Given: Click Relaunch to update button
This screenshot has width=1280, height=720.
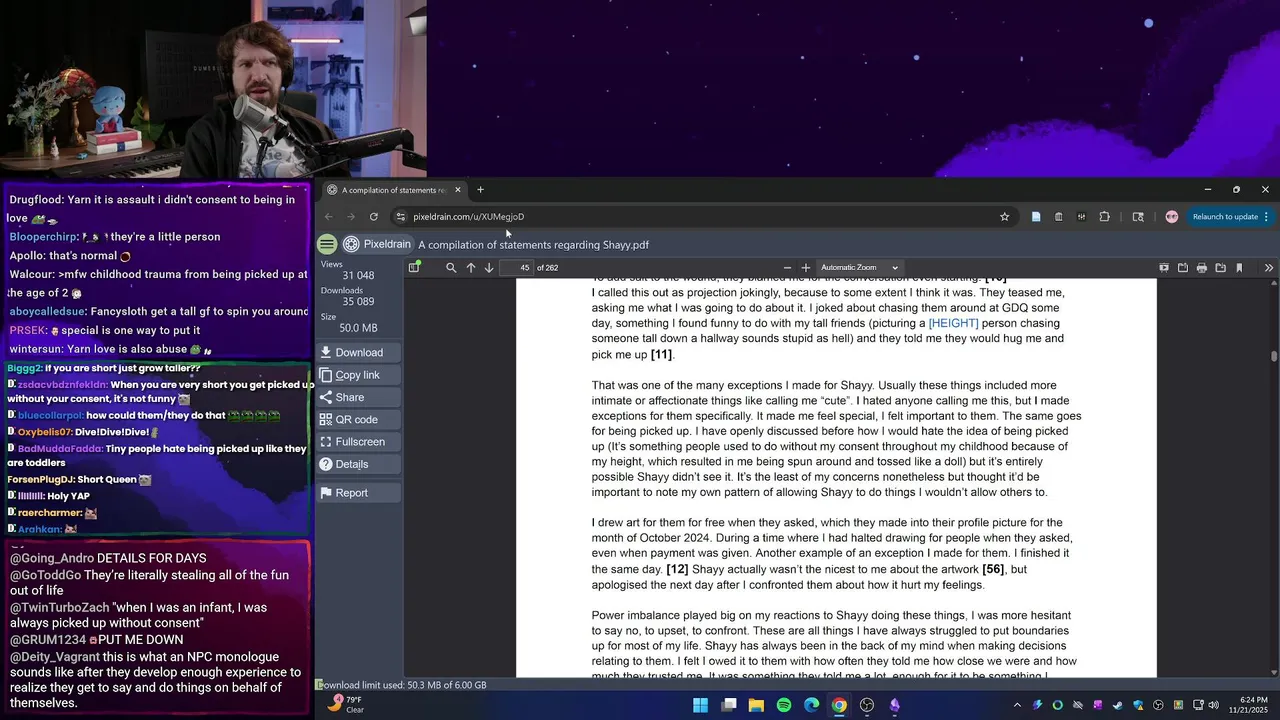Looking at the screenshot, I should click(x=1225, y=216).
